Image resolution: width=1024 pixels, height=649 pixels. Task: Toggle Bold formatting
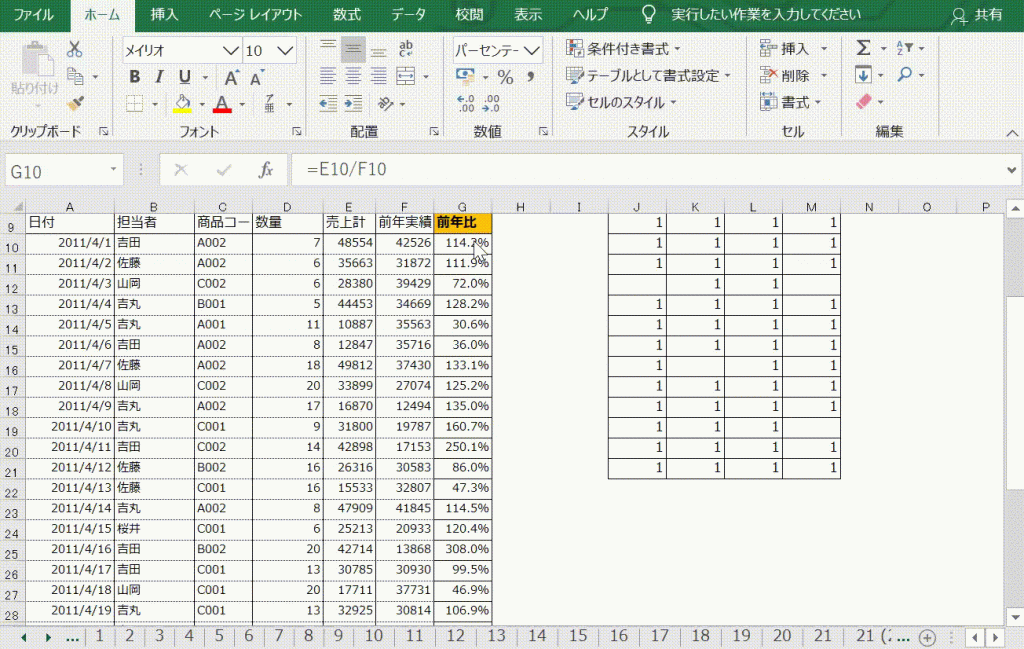click(133, 77)
